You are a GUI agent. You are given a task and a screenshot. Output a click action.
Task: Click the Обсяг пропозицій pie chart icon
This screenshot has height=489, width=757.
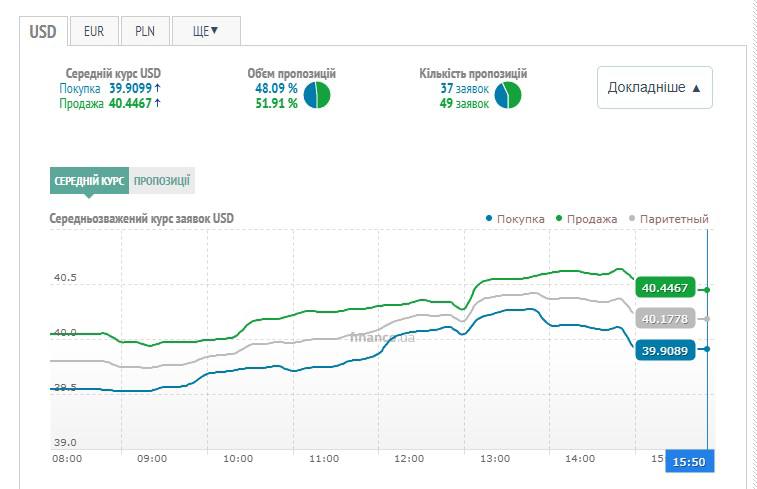(x=317, y=95)
